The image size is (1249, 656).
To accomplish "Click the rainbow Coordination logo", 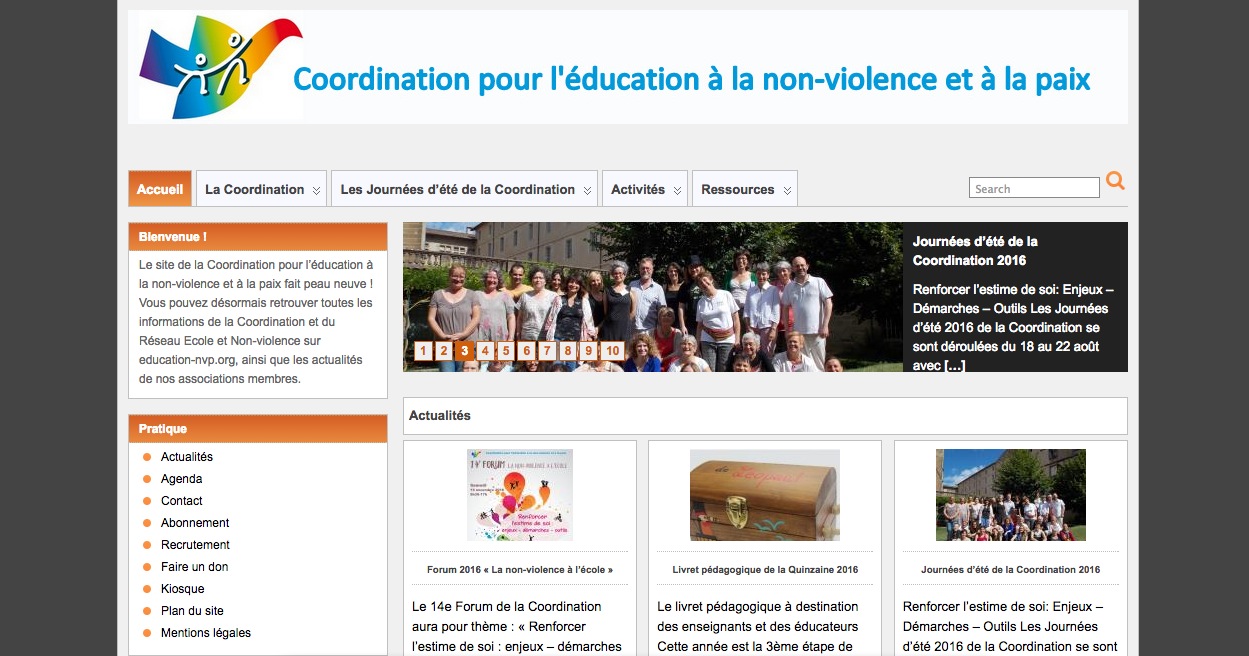I will [220, 68].
